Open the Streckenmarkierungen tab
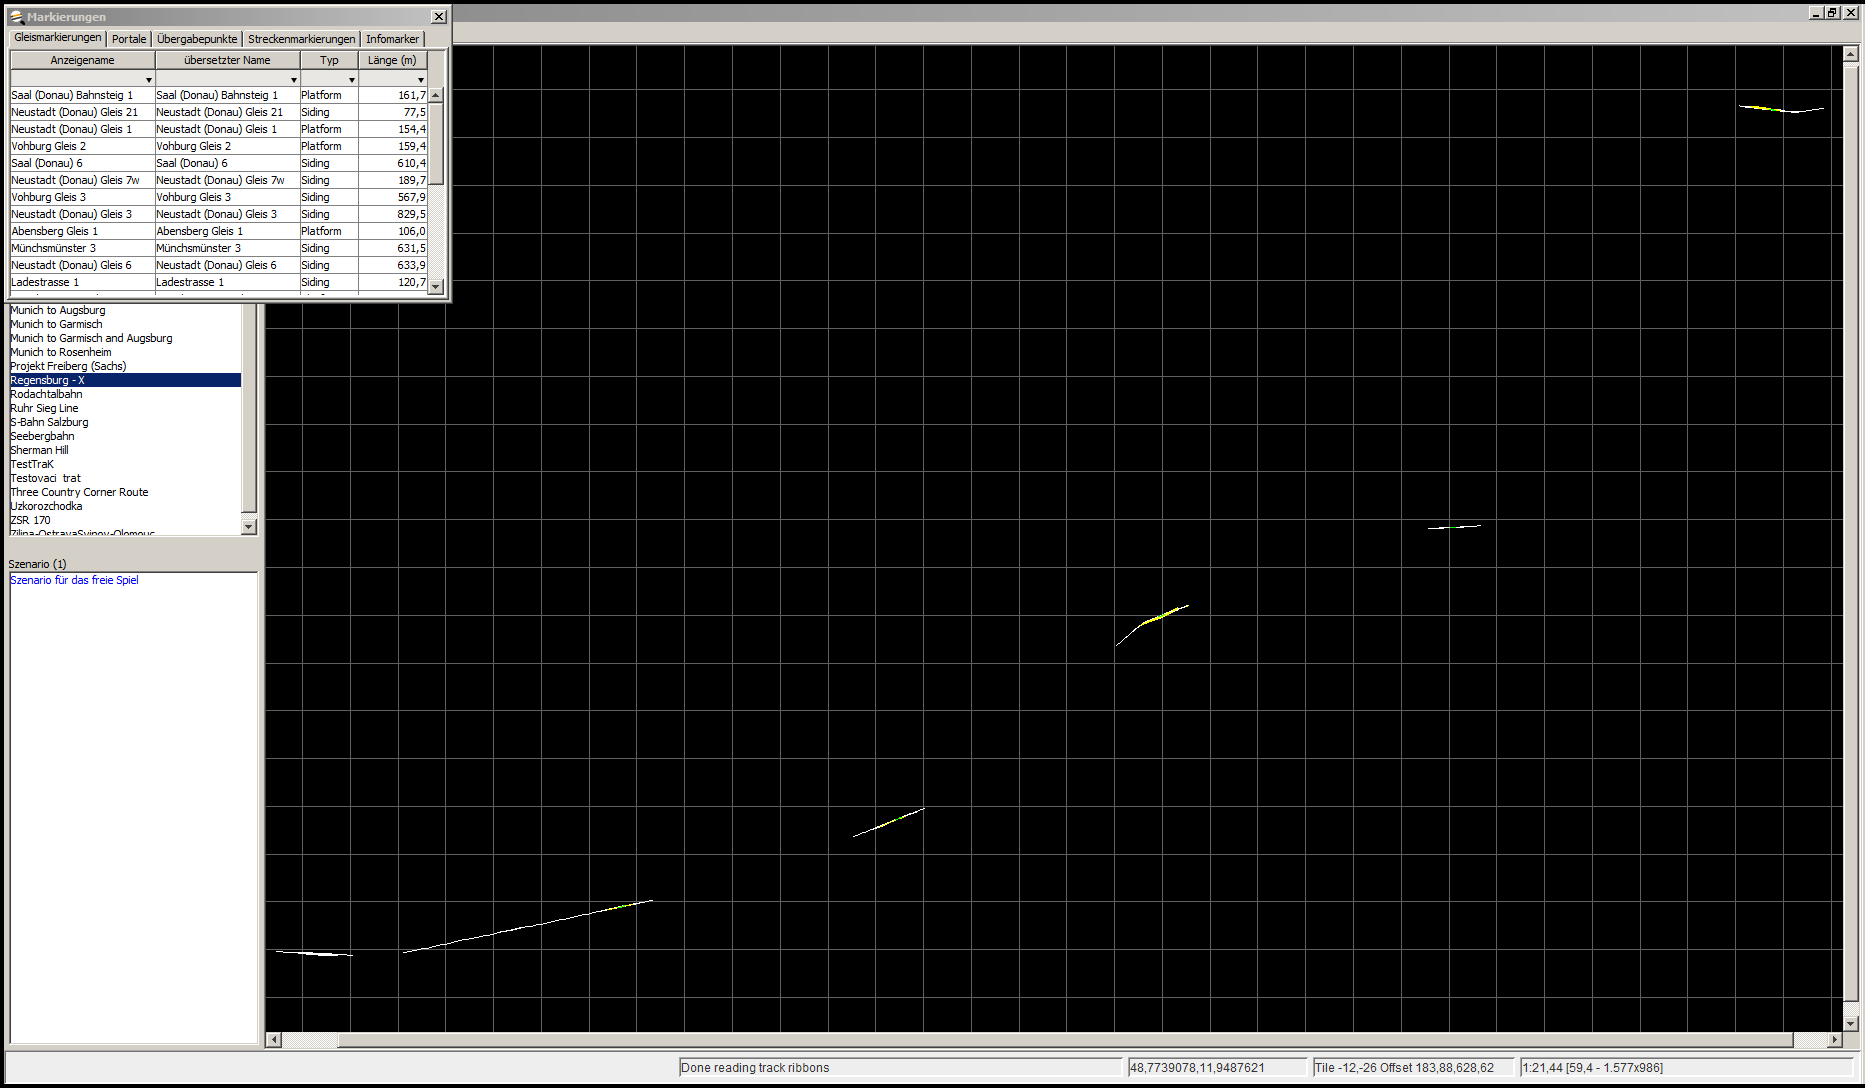The height and width of the screenshot is (1088, 1865). tap(301, 39)
